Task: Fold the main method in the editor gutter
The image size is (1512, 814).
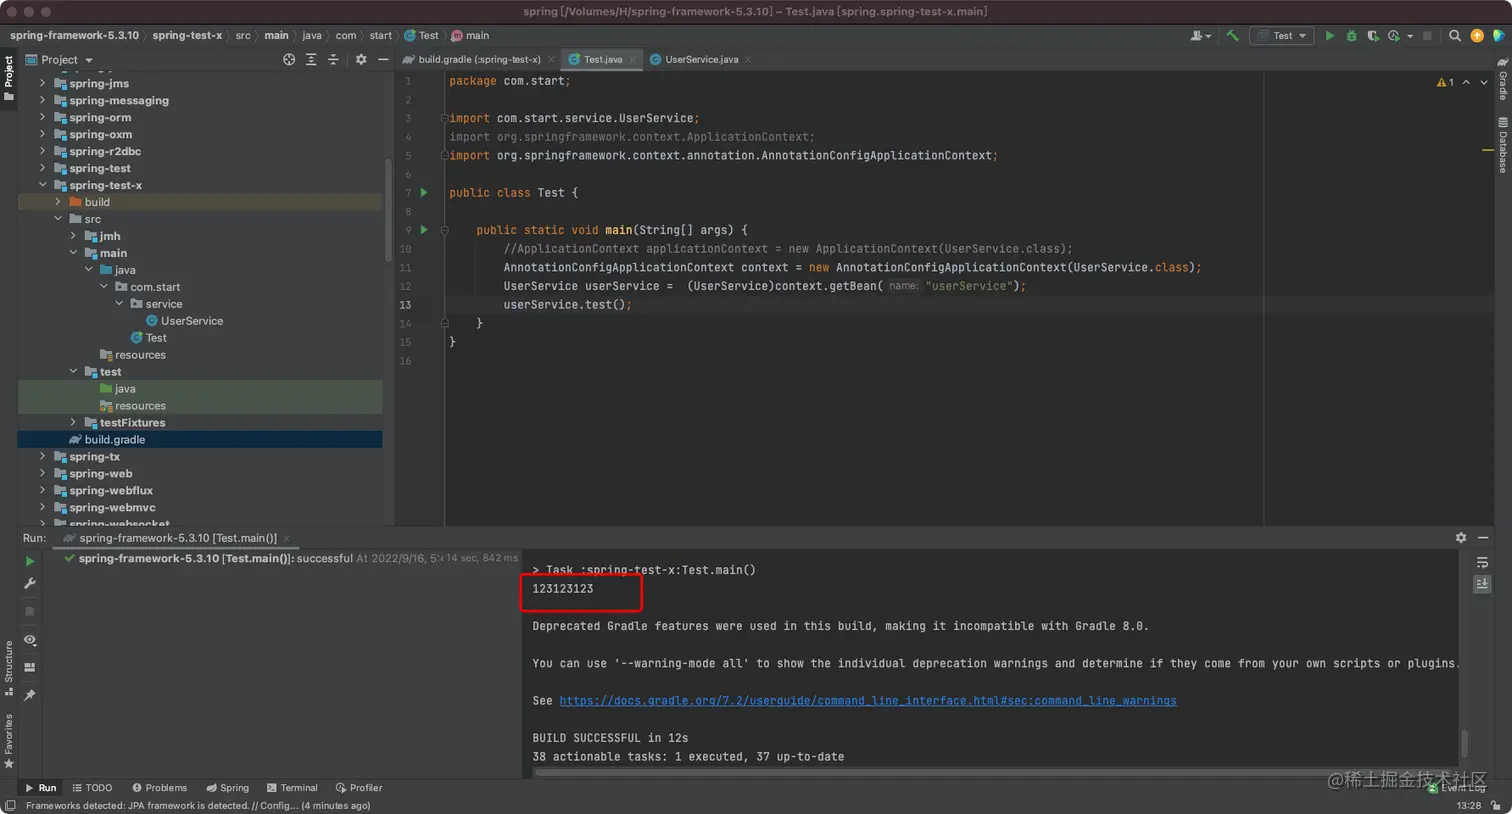Action: click(444, 230)
